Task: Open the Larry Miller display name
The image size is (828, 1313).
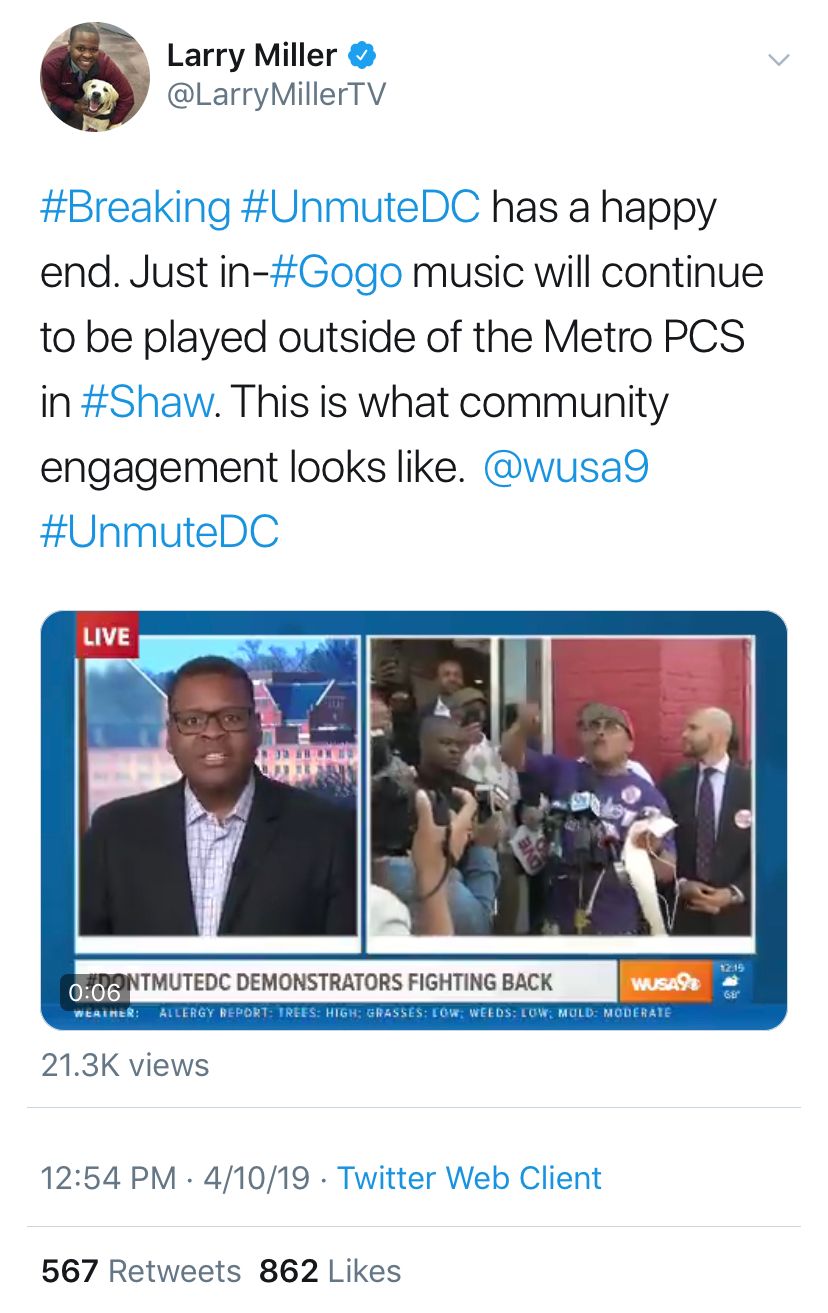Action: (251, 56)
